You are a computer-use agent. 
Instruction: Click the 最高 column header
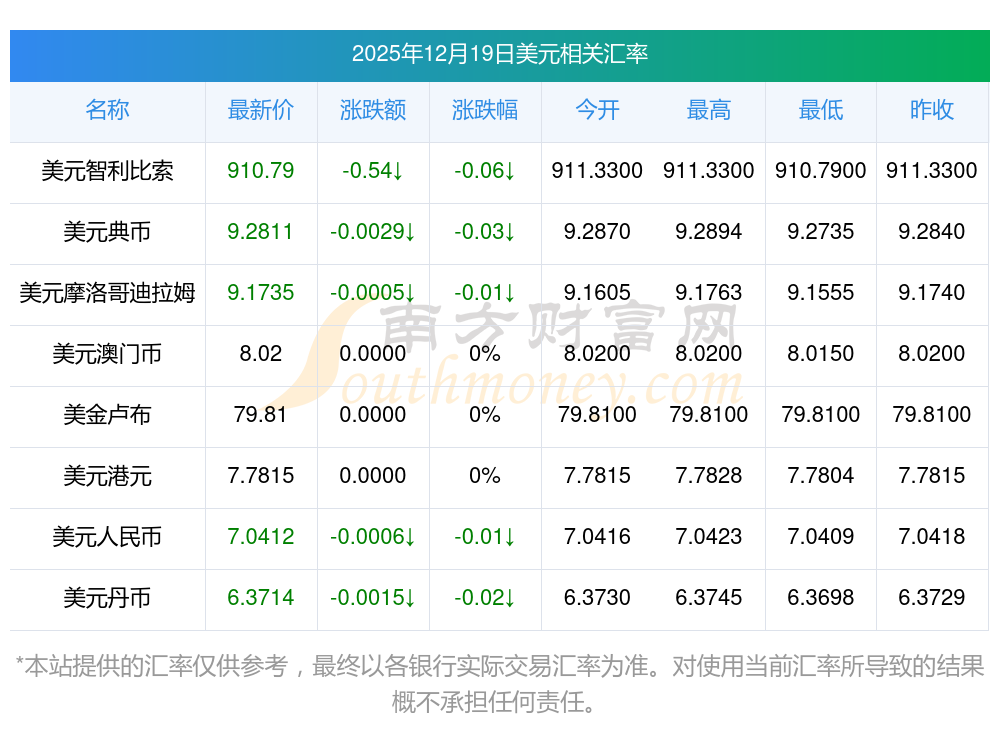coord(709,110)
